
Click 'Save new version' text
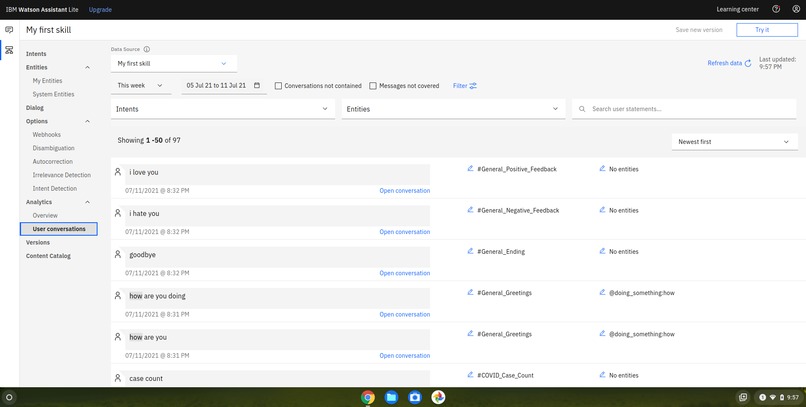(x=699, y=30)
